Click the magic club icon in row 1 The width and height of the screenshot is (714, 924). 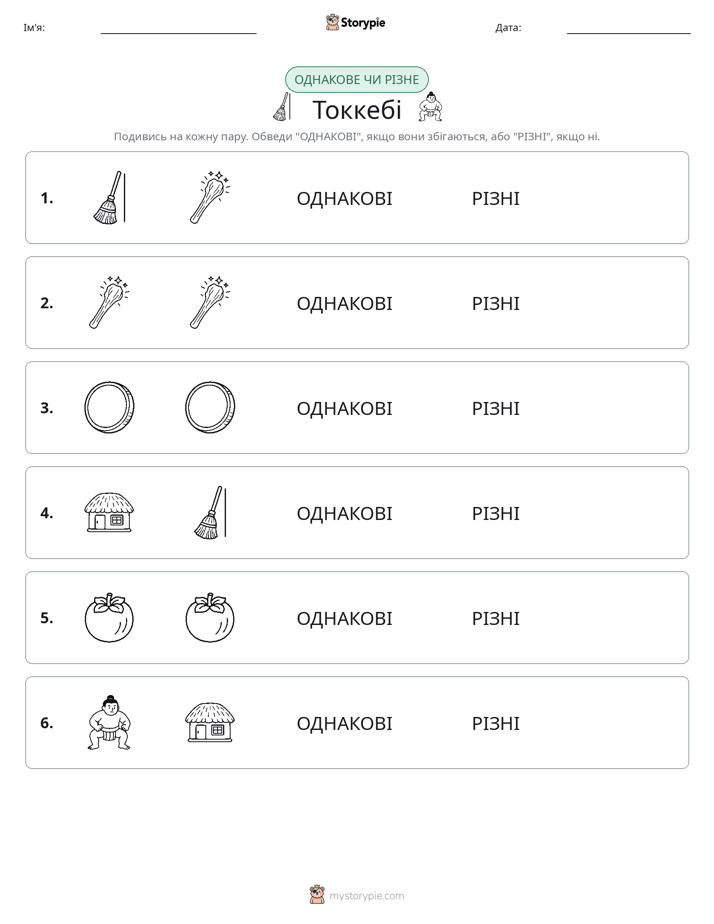click(210, 197)
